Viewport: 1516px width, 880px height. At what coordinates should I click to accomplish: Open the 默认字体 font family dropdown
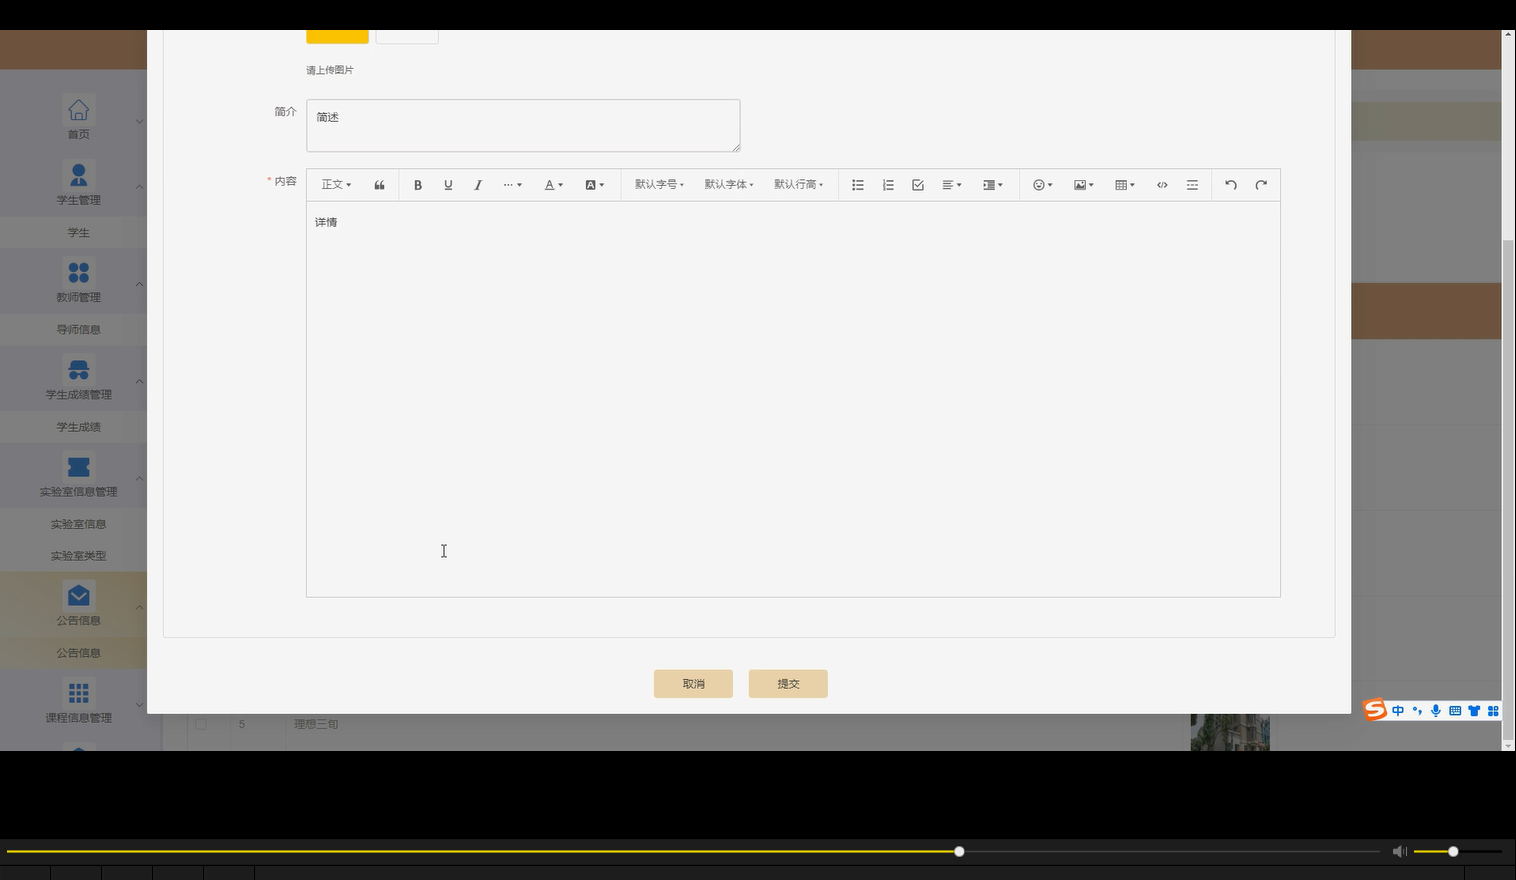728,184
